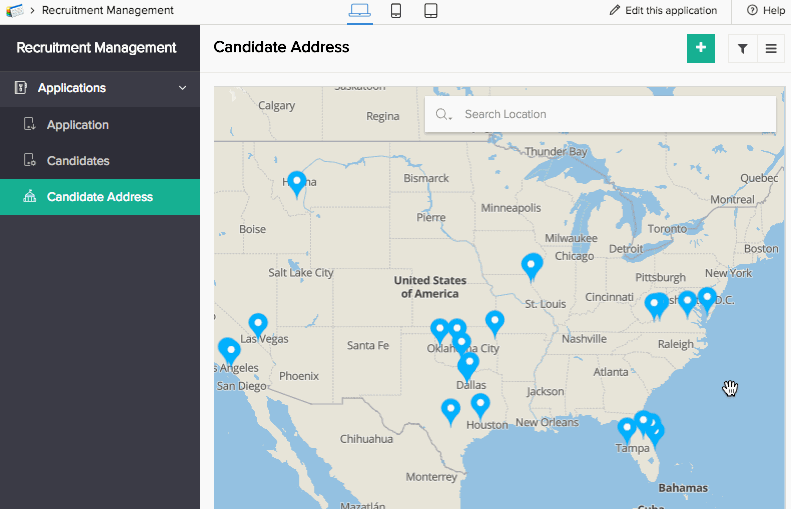Click the Boise map label
The image size is (791, 509).
click(x=252, y=229)
